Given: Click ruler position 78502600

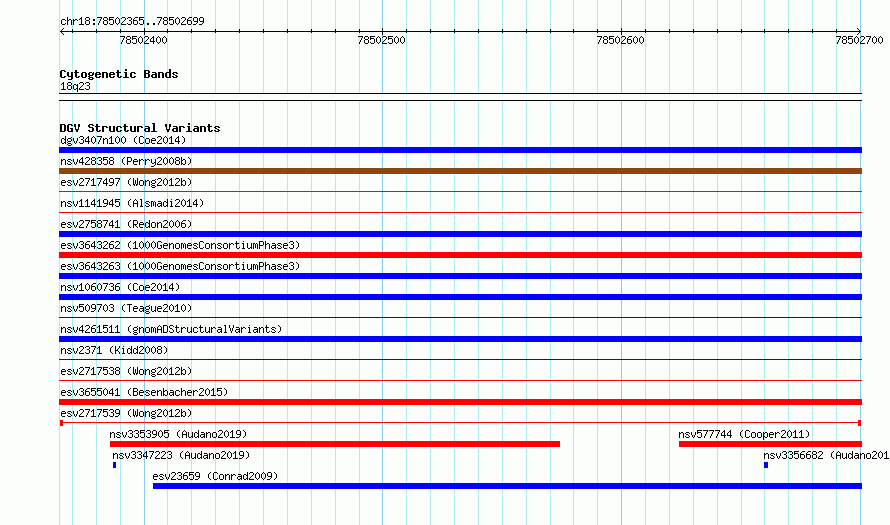Looking at the screenshot, I should point(620,40).
